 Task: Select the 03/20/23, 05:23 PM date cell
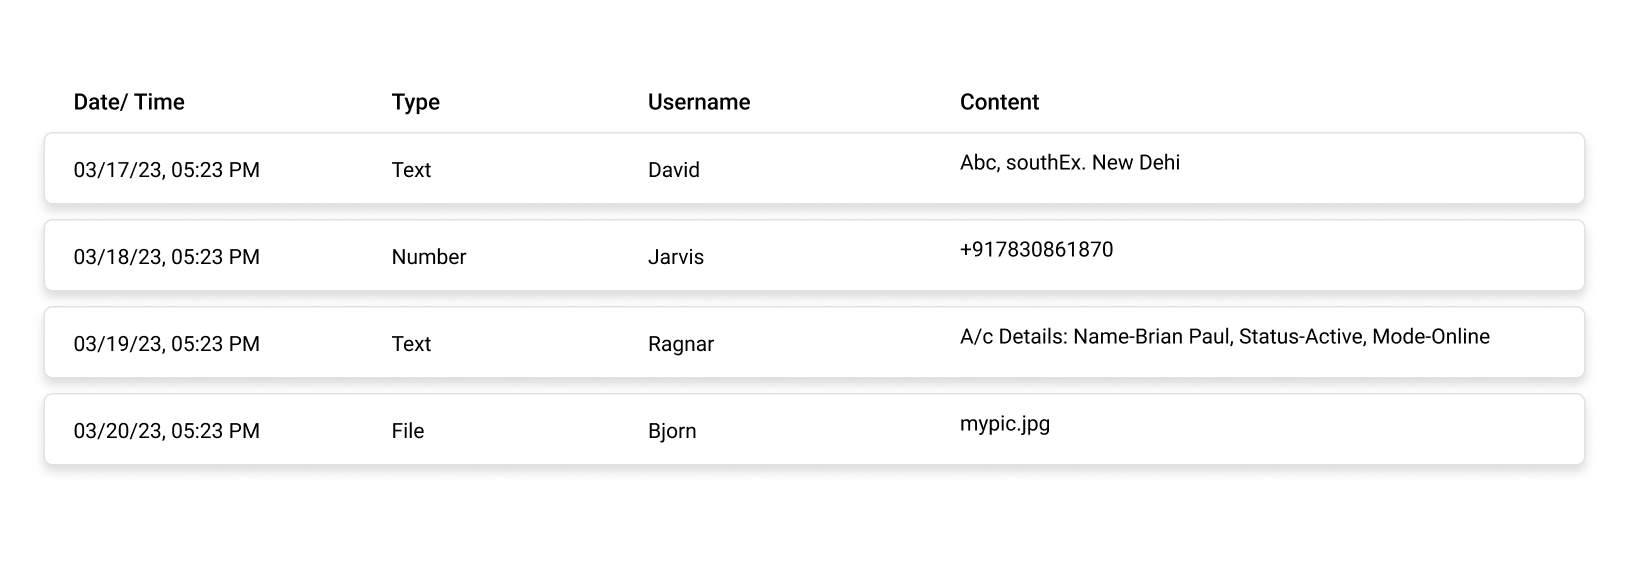(x=167, y=431)
